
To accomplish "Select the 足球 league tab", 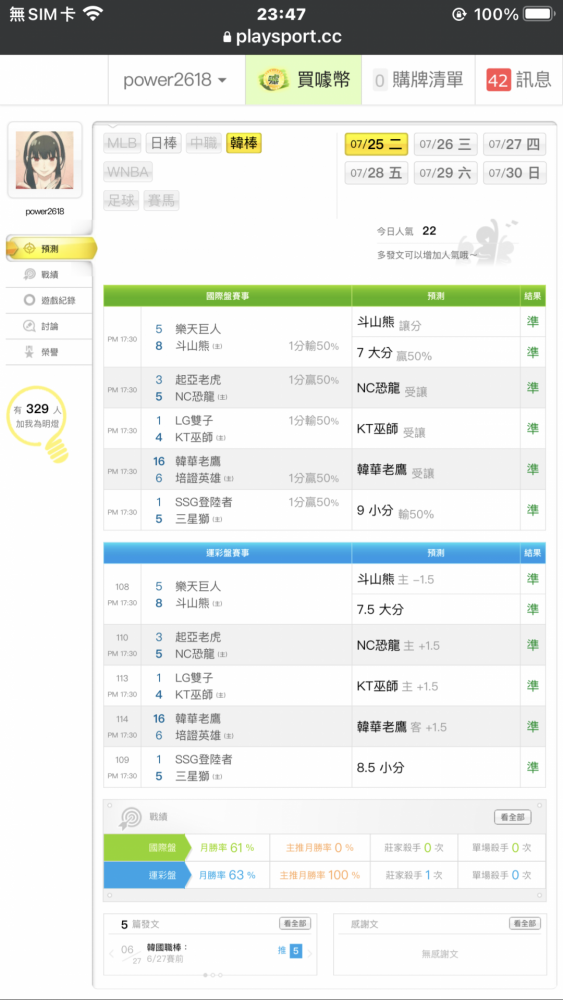I will [x=122, y=200].
